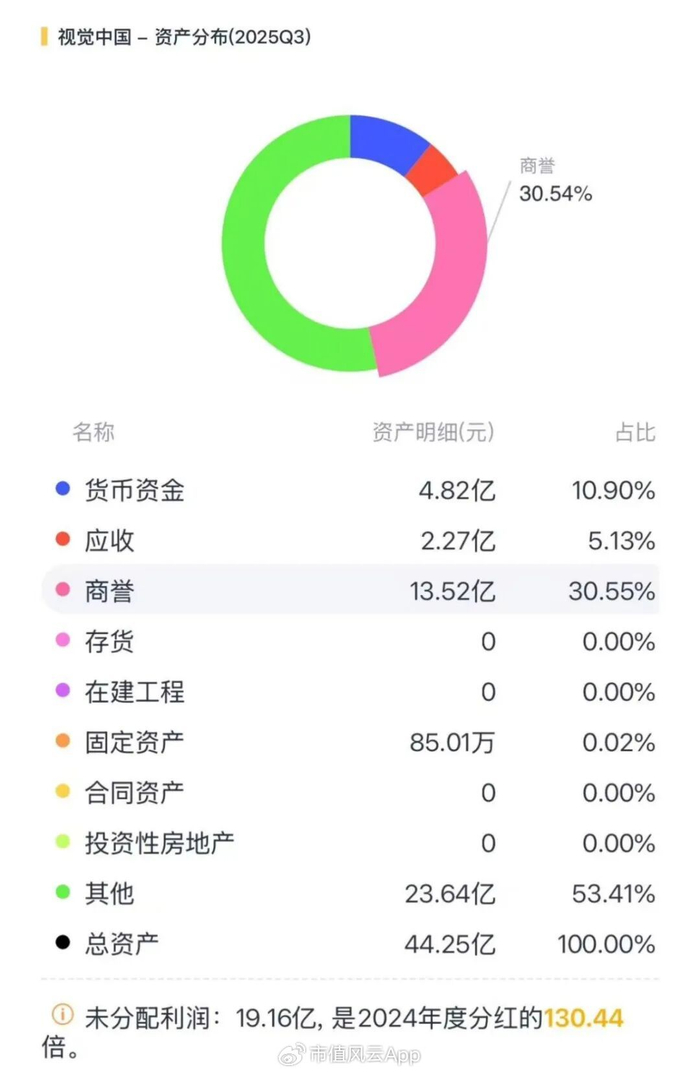Select the blue 货币资金 donut chart segment
Image resolution: width=700 pixels, height=1073 pixels.
point(385,140)
